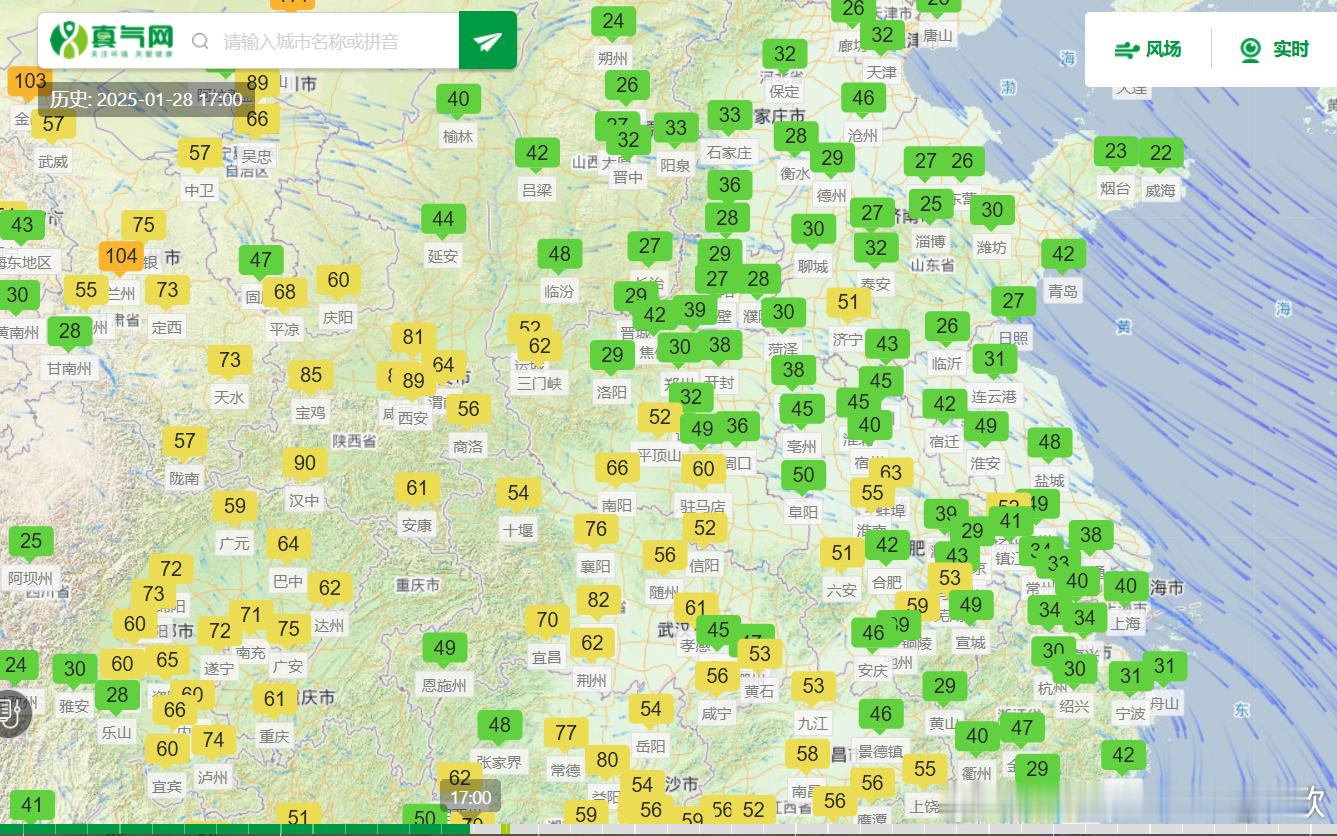The height and width of the screenshot is (836, 1337).
Task: Select the AQI 30 marker for 聊城
Action: (x=813, y=229)
